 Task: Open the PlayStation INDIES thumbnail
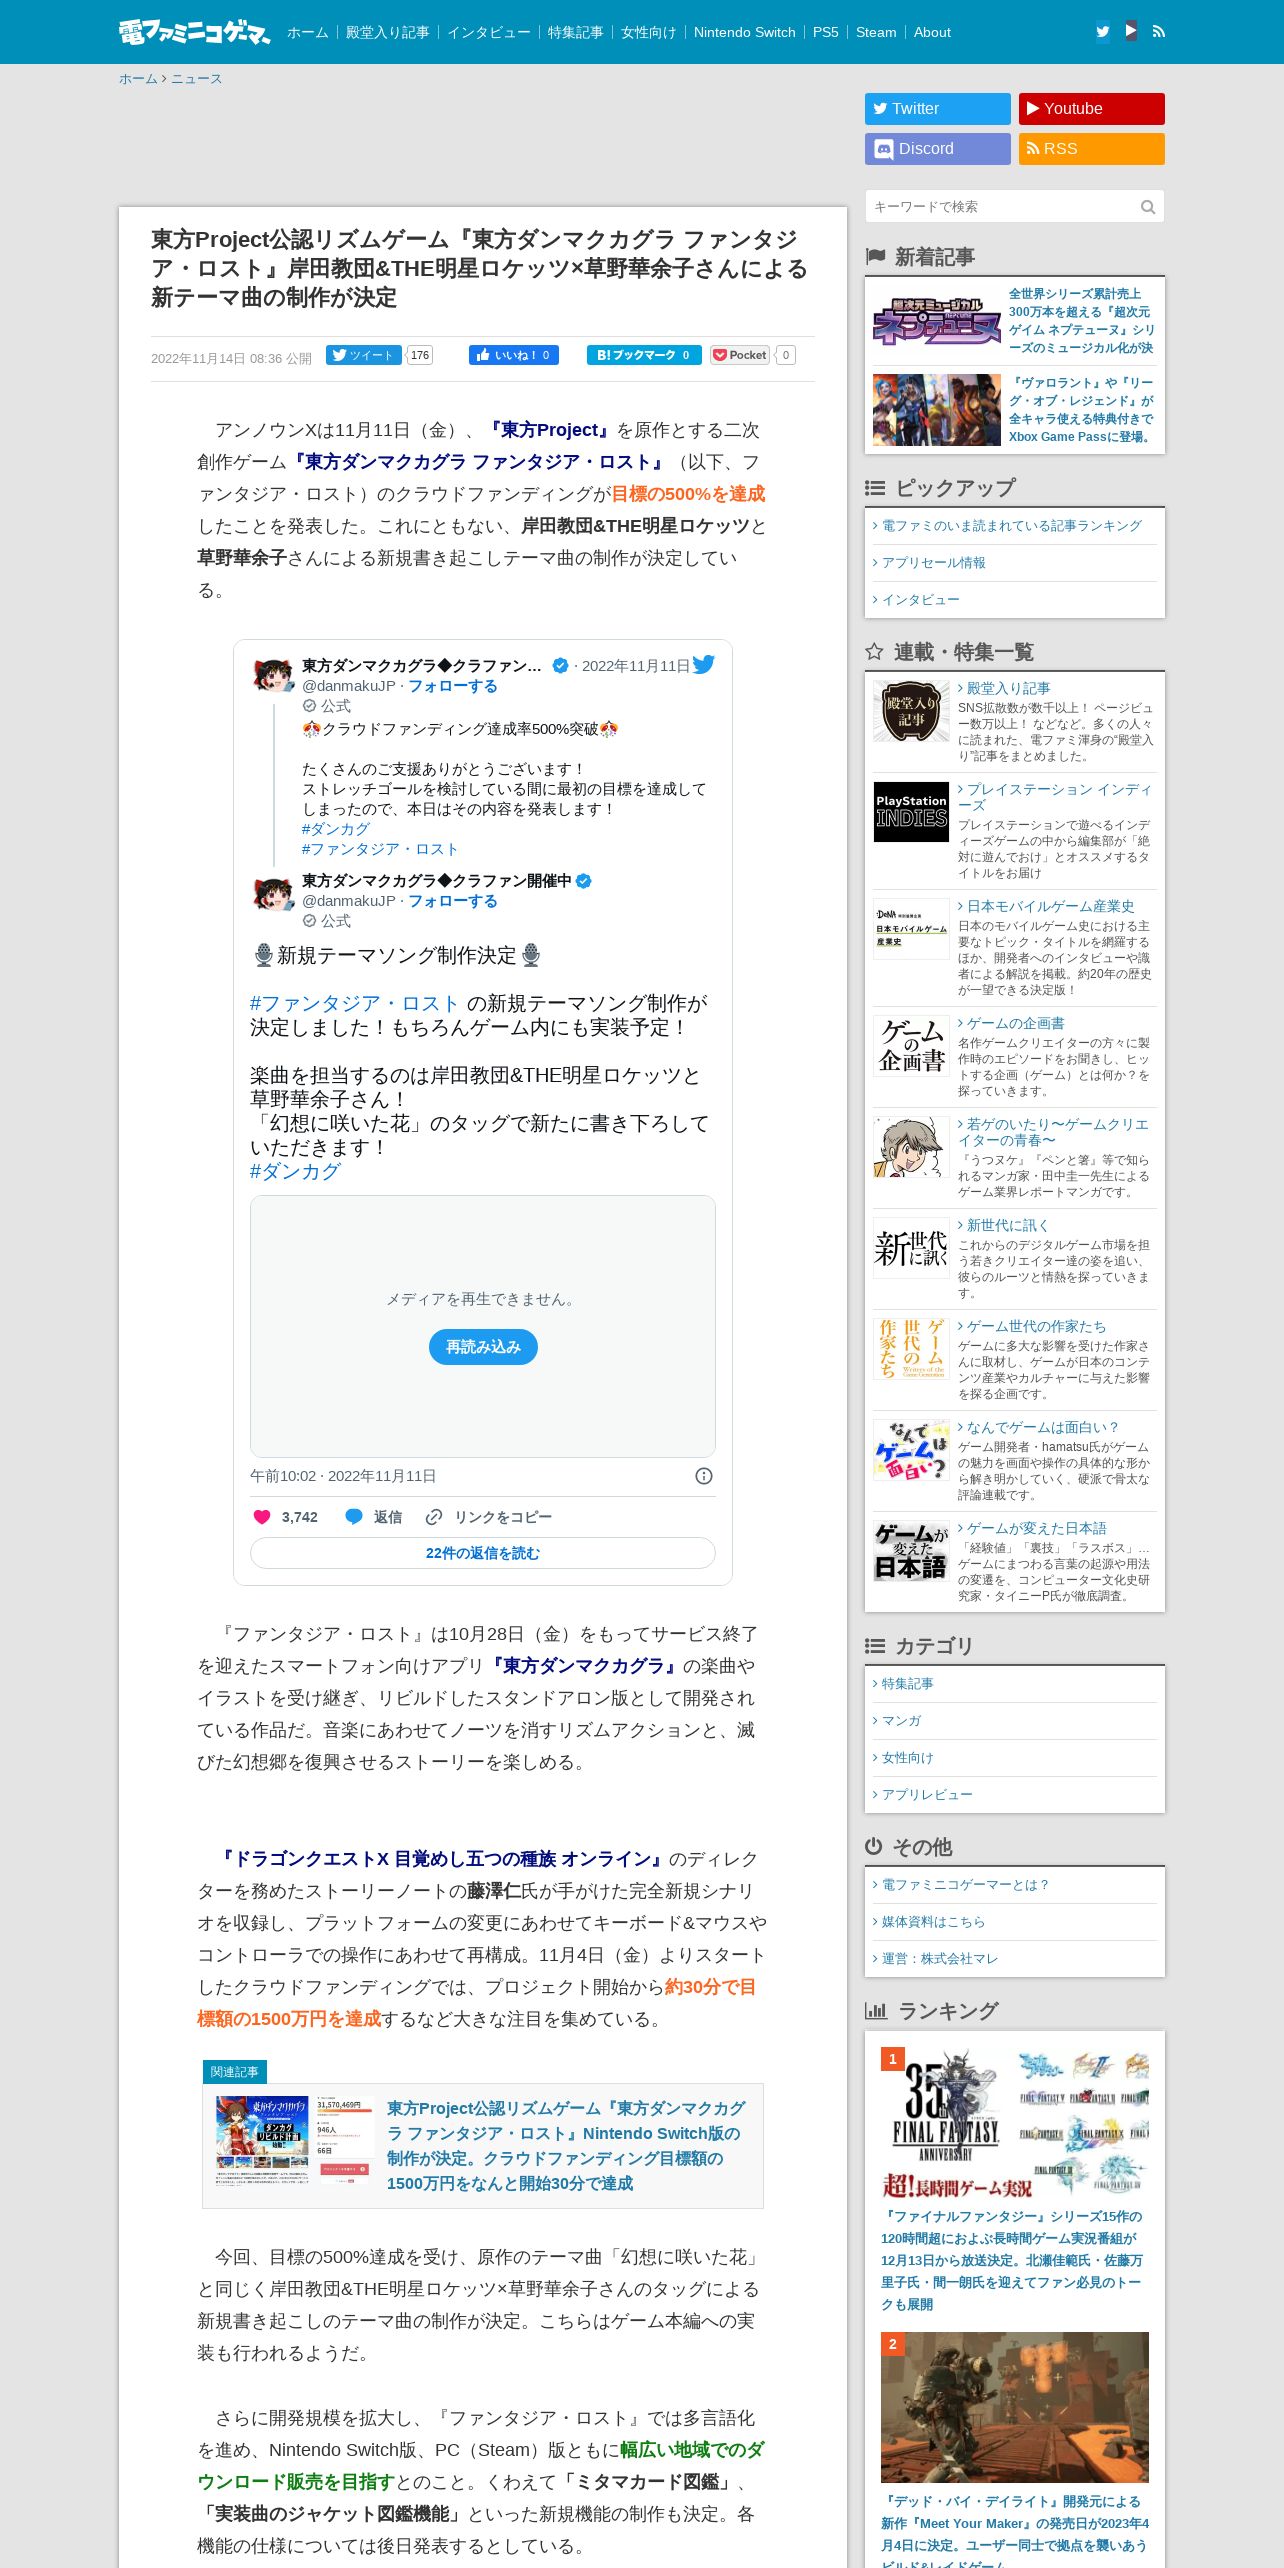pos(911,812)
